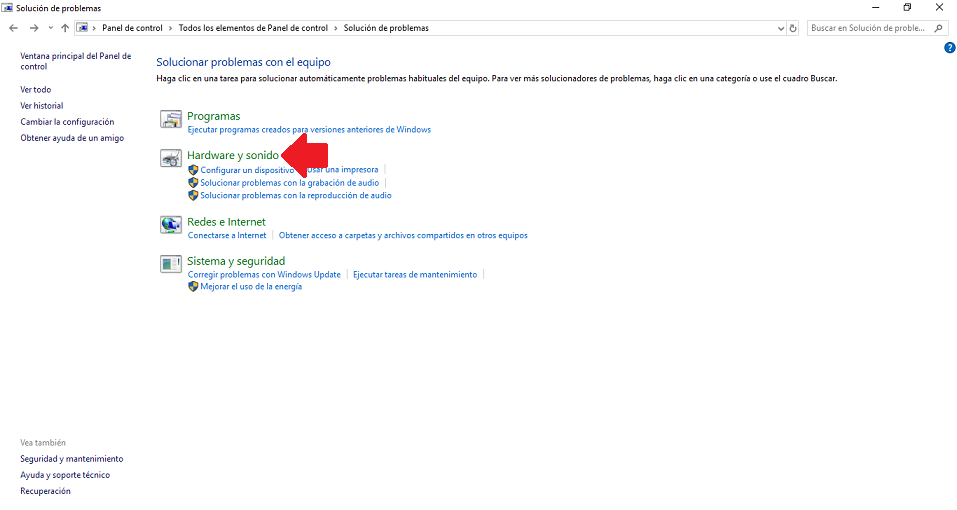This screenshot has height=510, width=957.
Task: Open Solucionar problemas con la grabación de audio
Action: click(290, 182)
